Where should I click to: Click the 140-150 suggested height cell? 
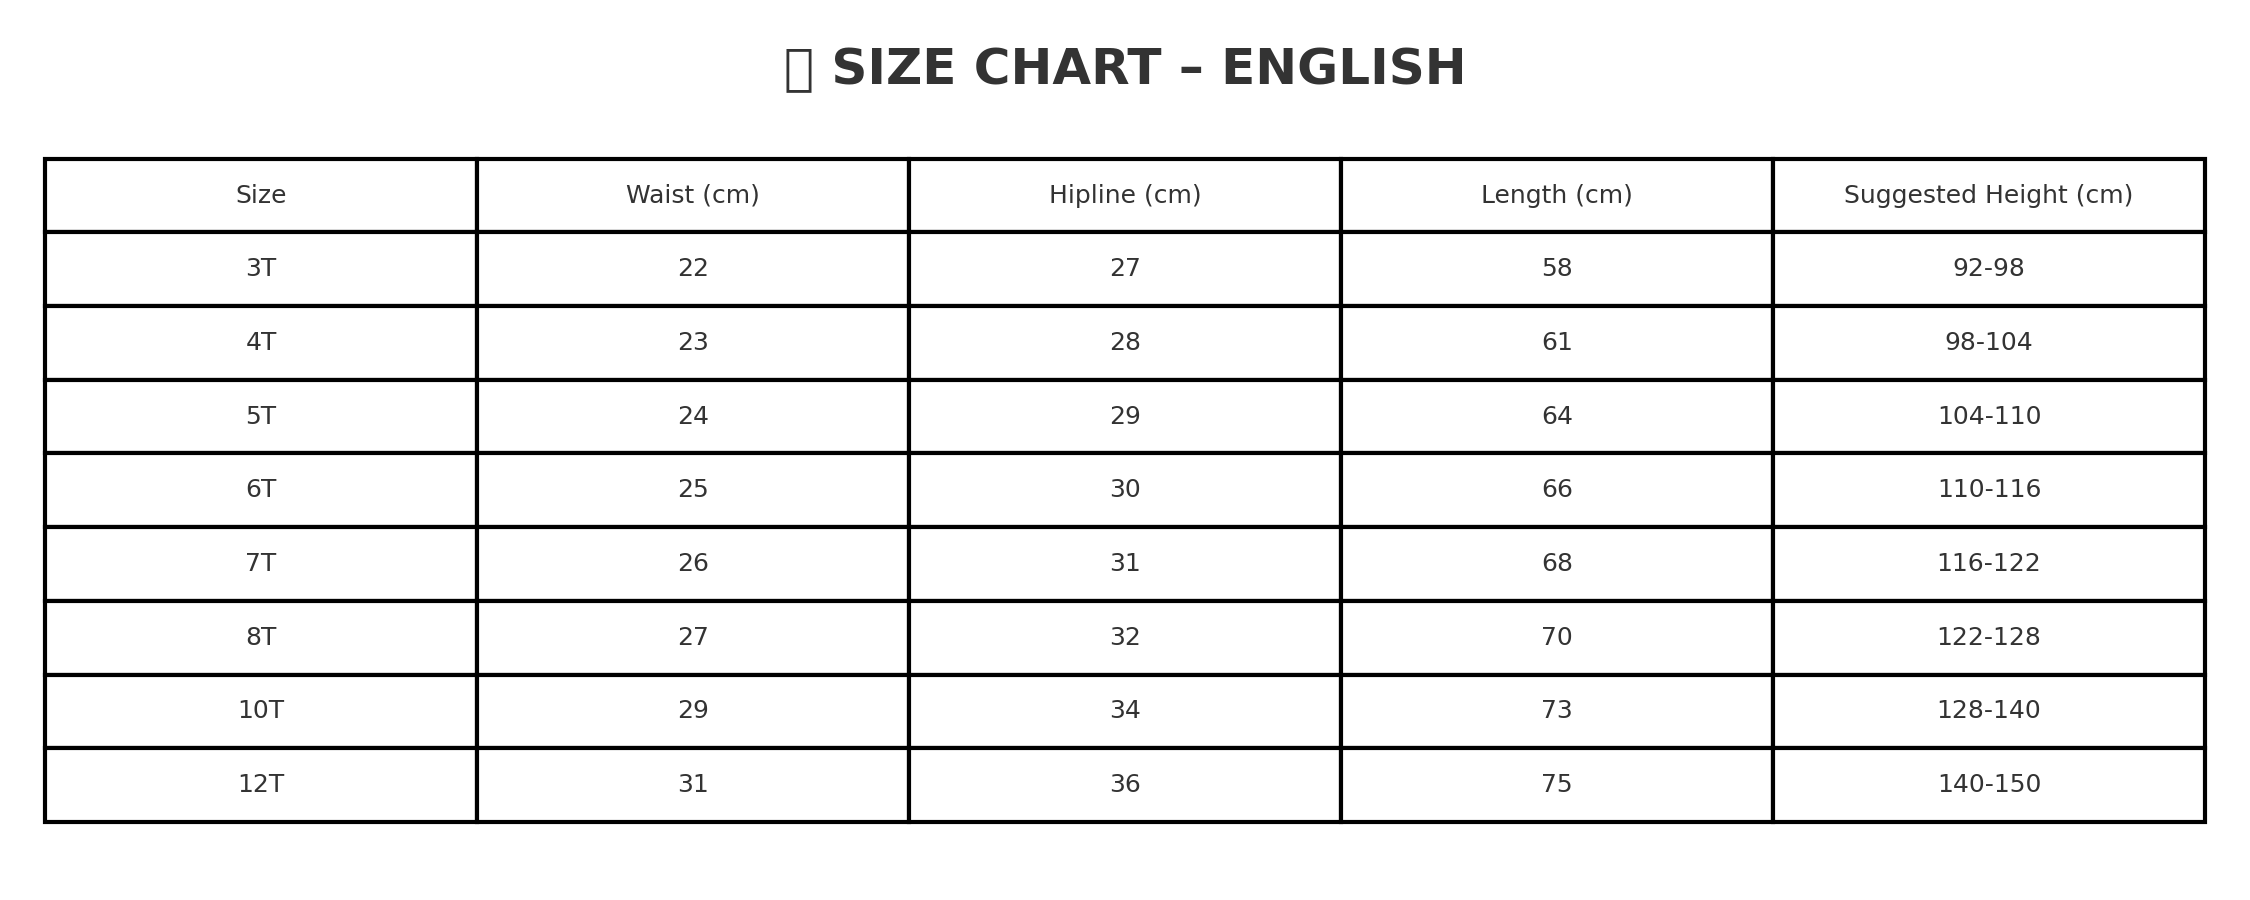click(x=1989, y=785)
